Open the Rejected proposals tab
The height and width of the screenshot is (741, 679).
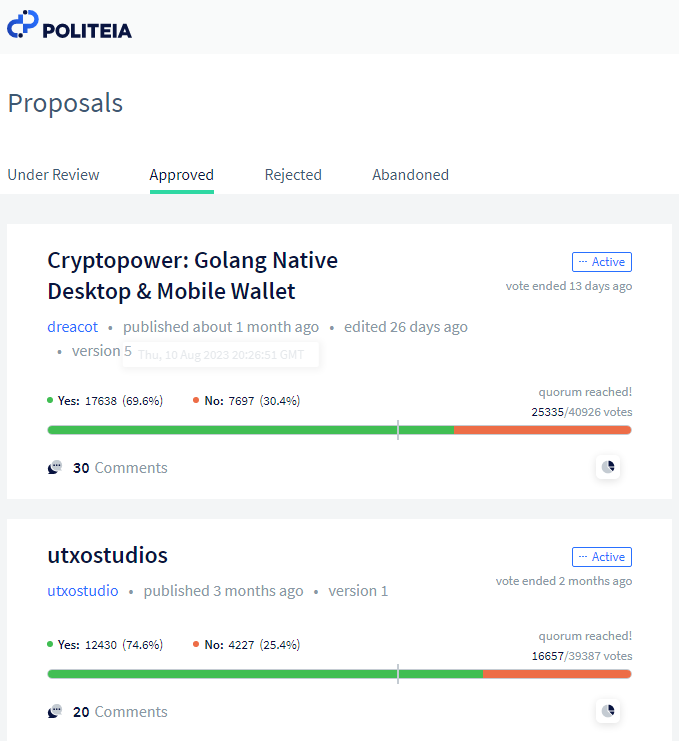[x=293, y=175]
